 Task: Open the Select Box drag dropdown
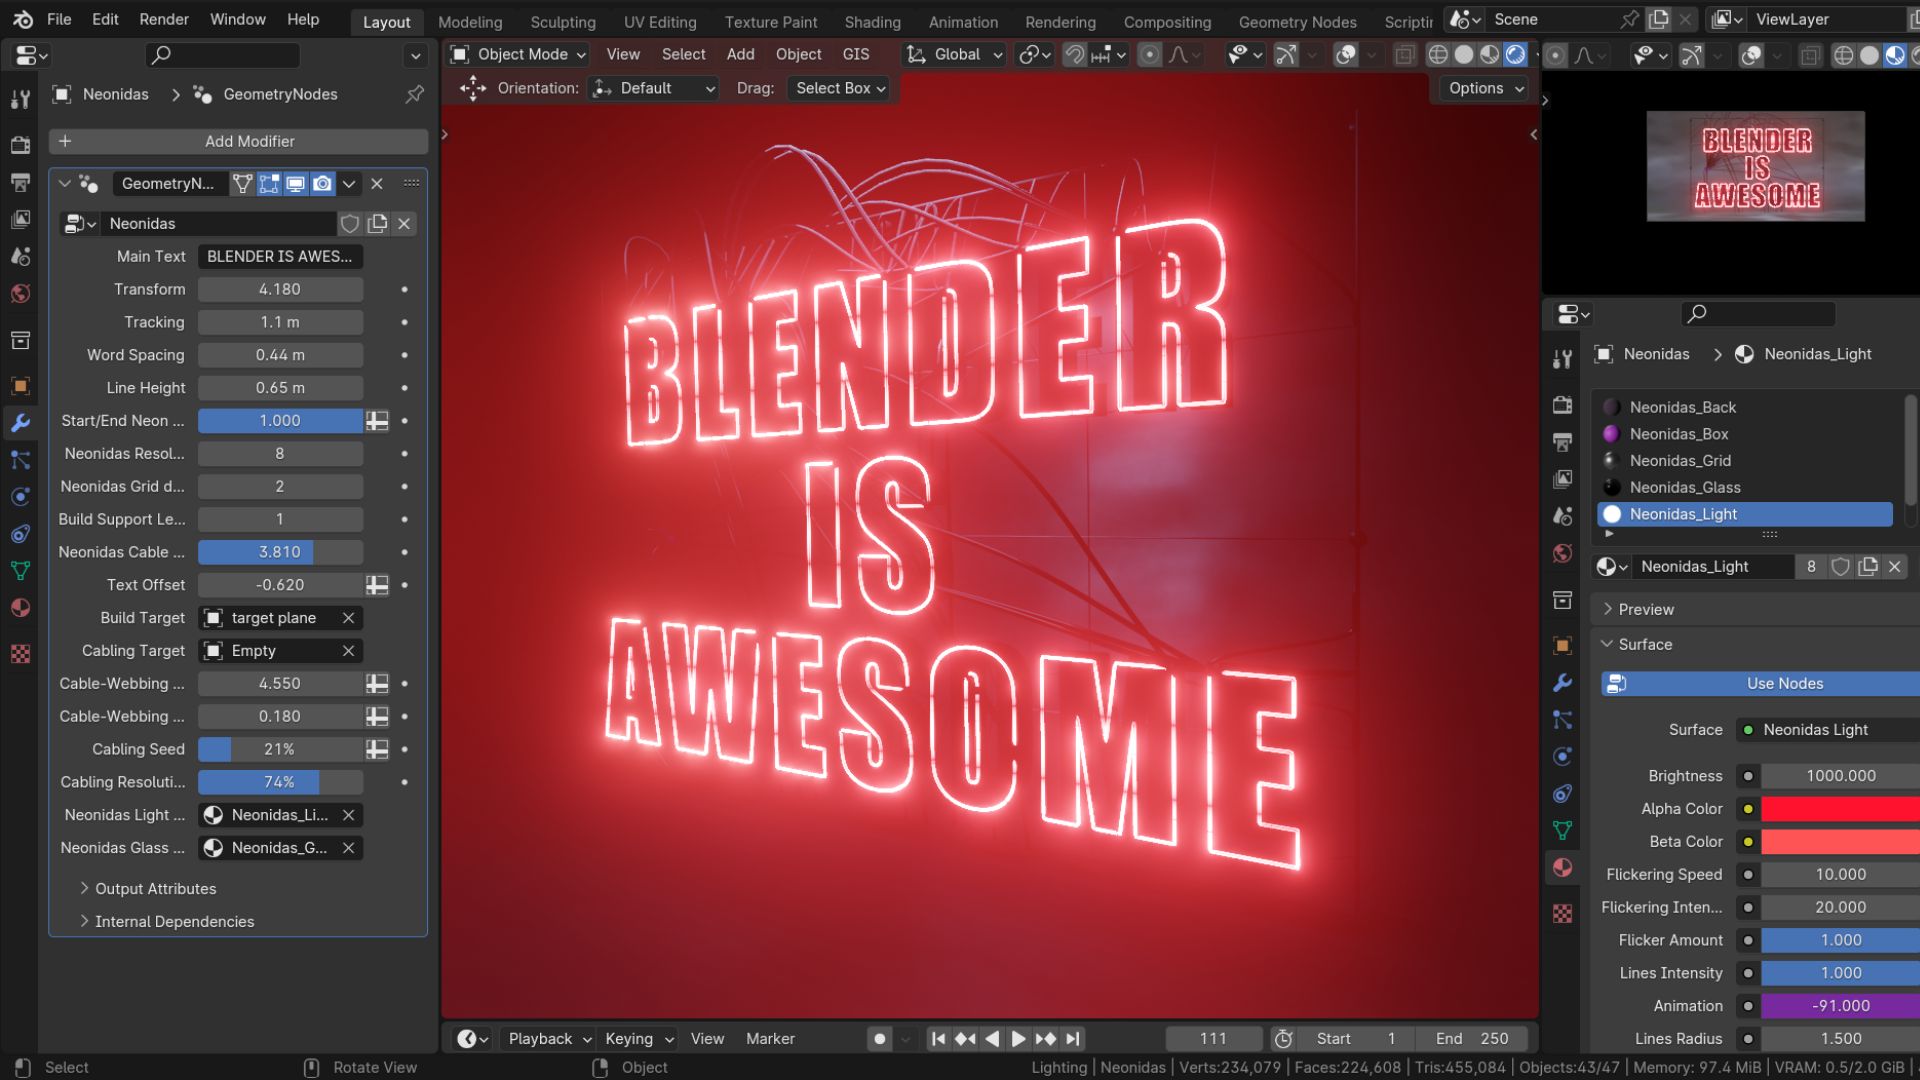coord(840,88)
